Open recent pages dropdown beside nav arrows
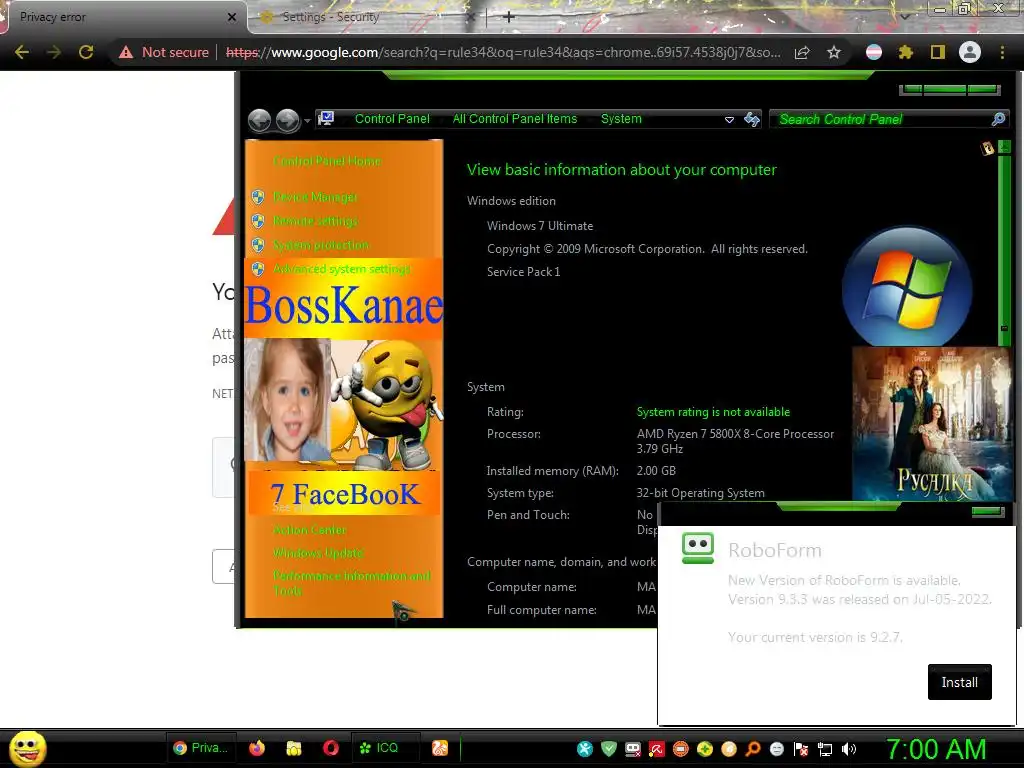 pos(308,121)
